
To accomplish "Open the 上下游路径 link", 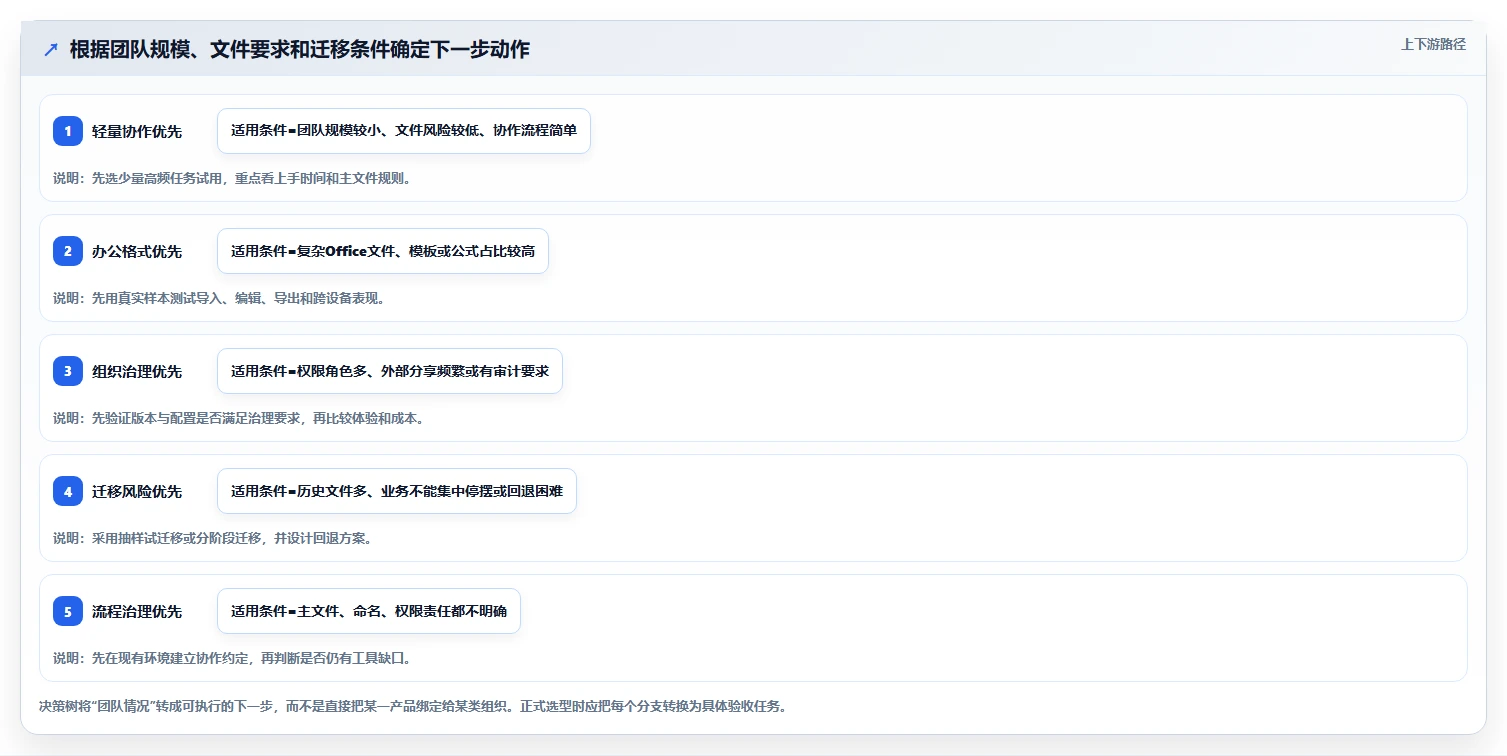I will coord(1433,44).
